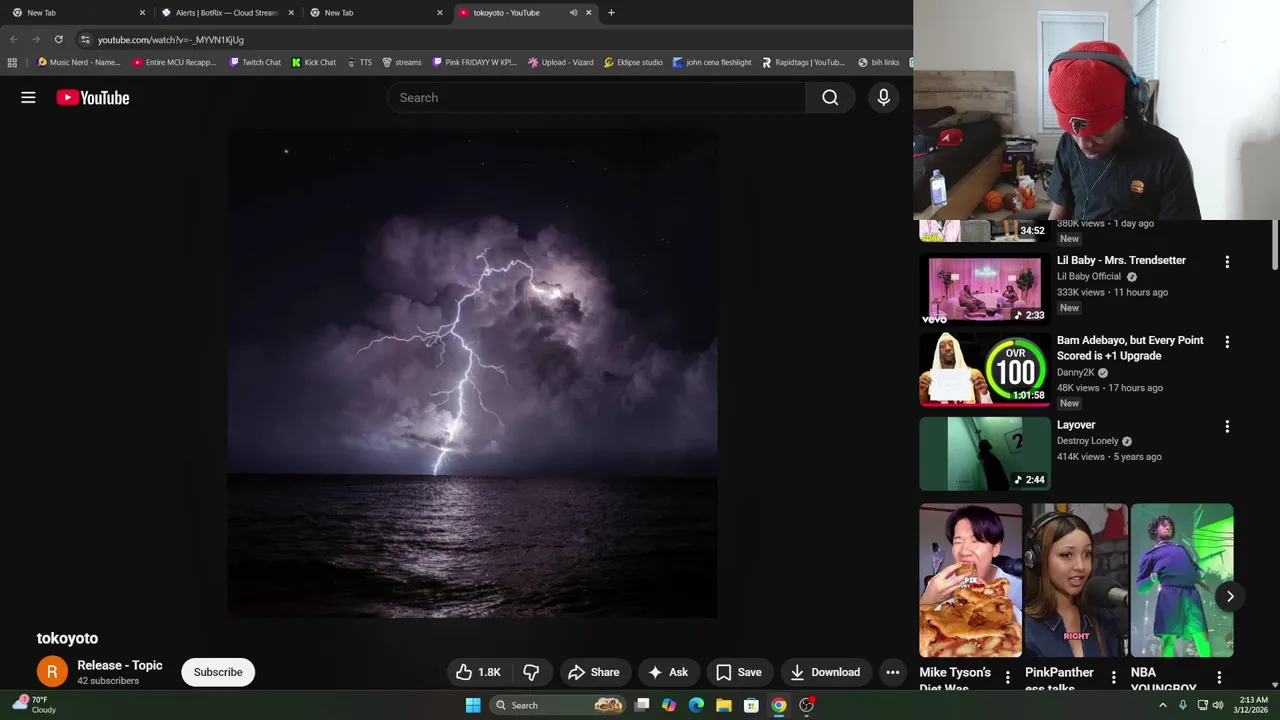Open the Lil Baby - Mrs. Trendsetter title
1280x720 pixels.
(x=1121, y=260)
